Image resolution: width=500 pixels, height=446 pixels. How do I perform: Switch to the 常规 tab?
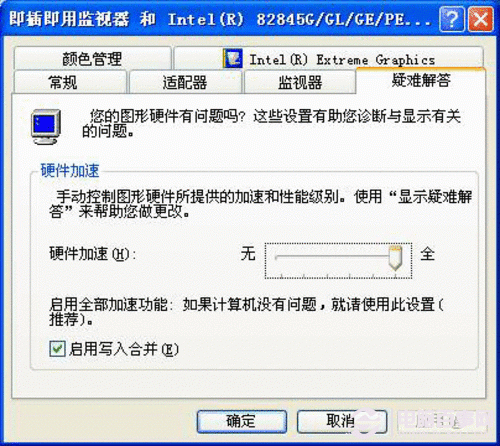pyautogui.click(x=70, y=82)
